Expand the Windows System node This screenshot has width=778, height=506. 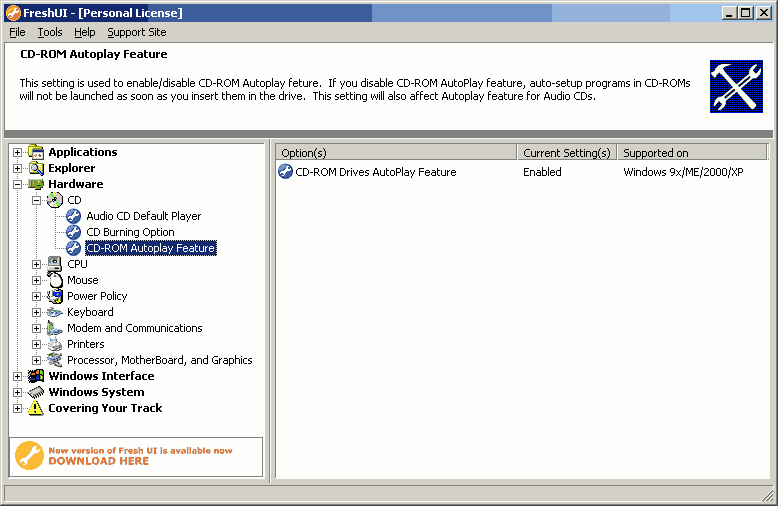click(17, 392)
